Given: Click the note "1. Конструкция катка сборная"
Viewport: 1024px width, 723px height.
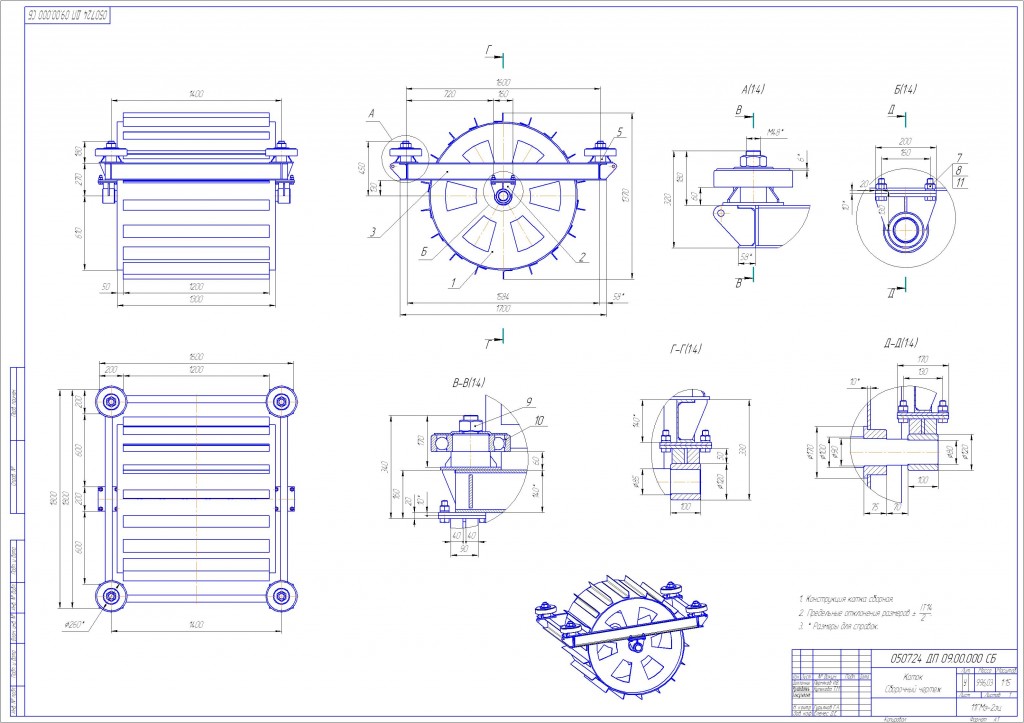Looking at the screenshot, I should [x=846, y=598].
